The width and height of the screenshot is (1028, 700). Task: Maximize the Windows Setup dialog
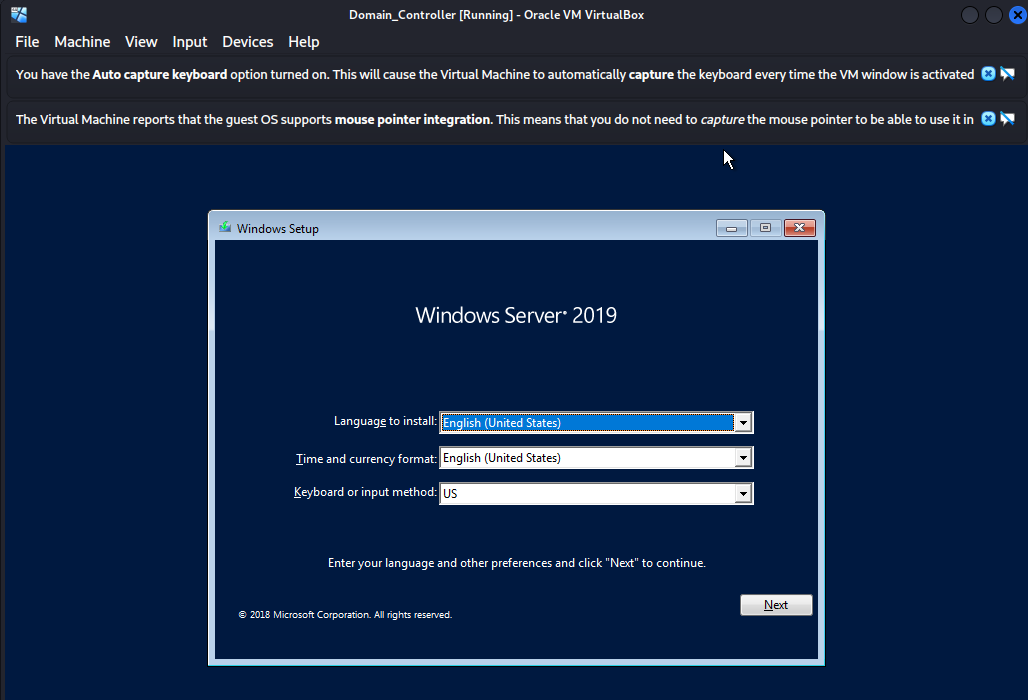click(765, 228)
